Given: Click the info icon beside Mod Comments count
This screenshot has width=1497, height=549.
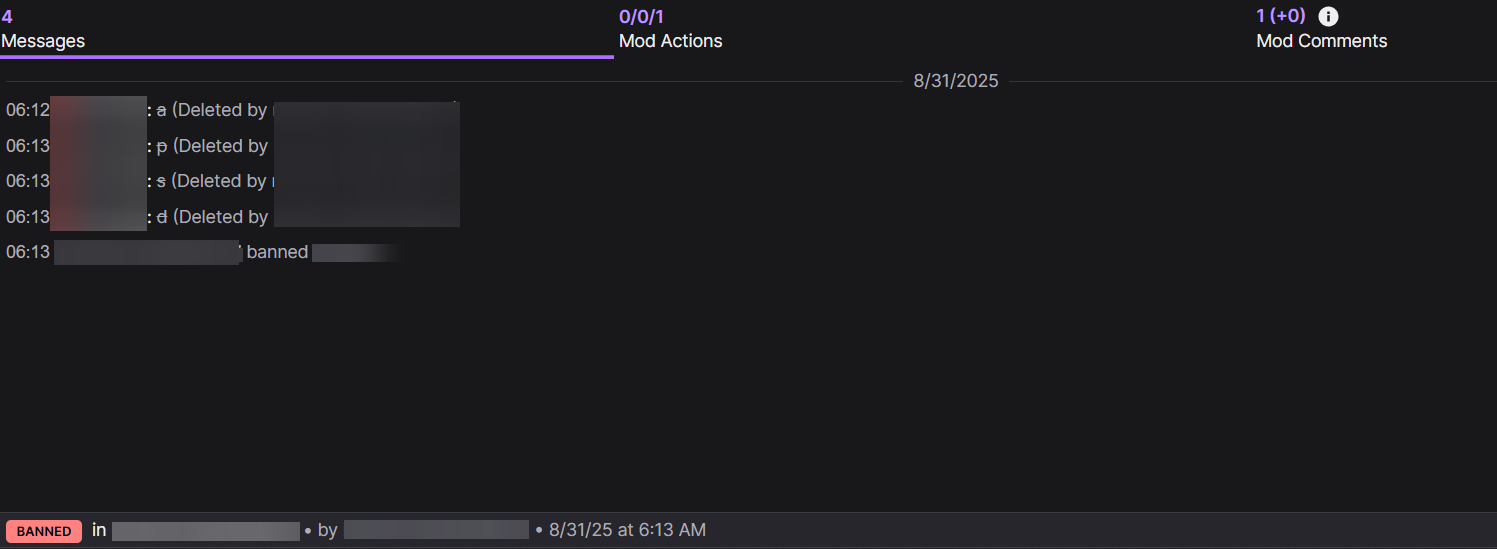Looking at the screenshot, I should 1328,16.
